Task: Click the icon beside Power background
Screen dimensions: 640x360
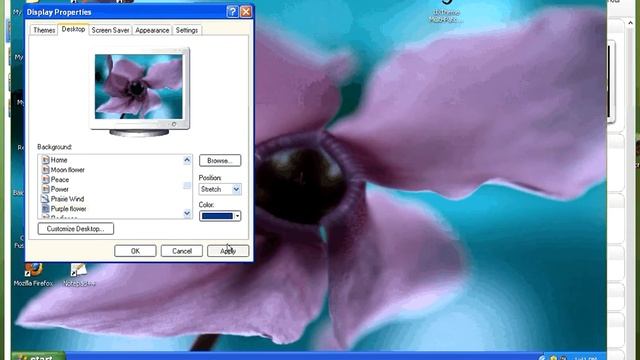Action: 45,189
